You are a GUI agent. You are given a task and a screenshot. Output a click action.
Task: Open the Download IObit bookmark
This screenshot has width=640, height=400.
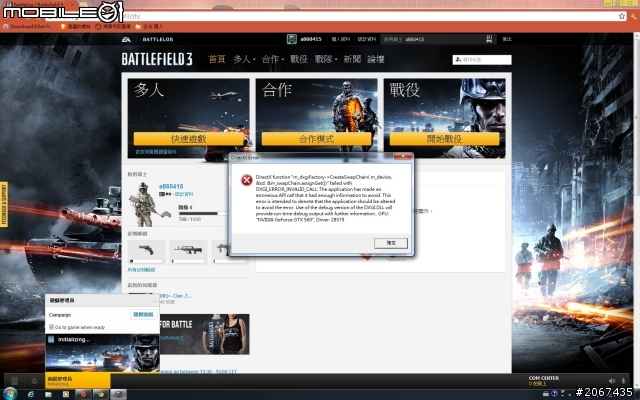[28, 27]
